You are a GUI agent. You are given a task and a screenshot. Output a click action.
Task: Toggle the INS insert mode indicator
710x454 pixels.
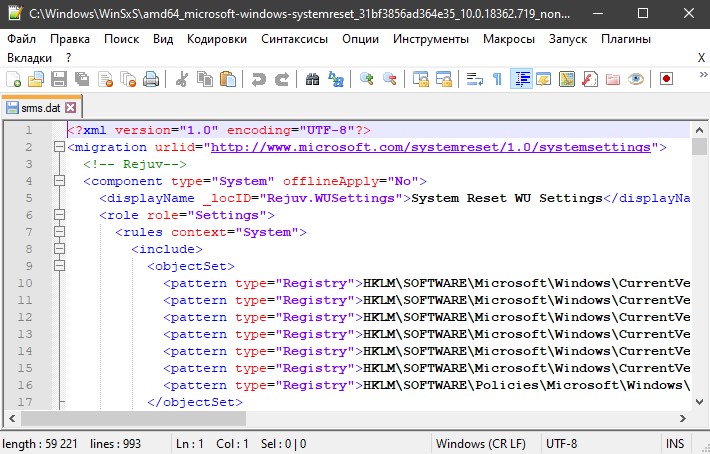coord(675,444)
